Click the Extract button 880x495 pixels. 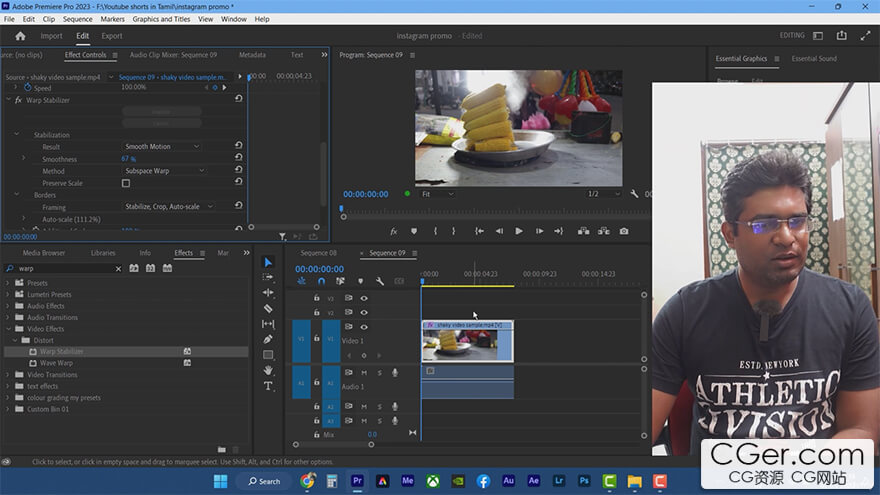[x=604, y=231]
